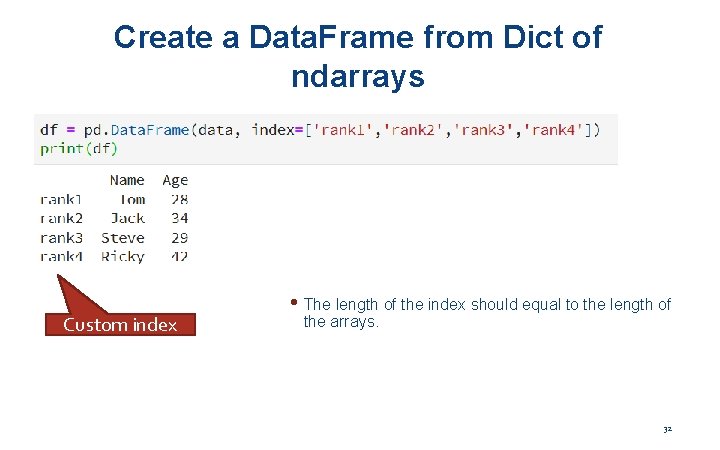Click the 'rank2' row index label in output
Image resolution: width=720 pixels, height=450 pixels.
pyautogui.click(x=61, y=219)
